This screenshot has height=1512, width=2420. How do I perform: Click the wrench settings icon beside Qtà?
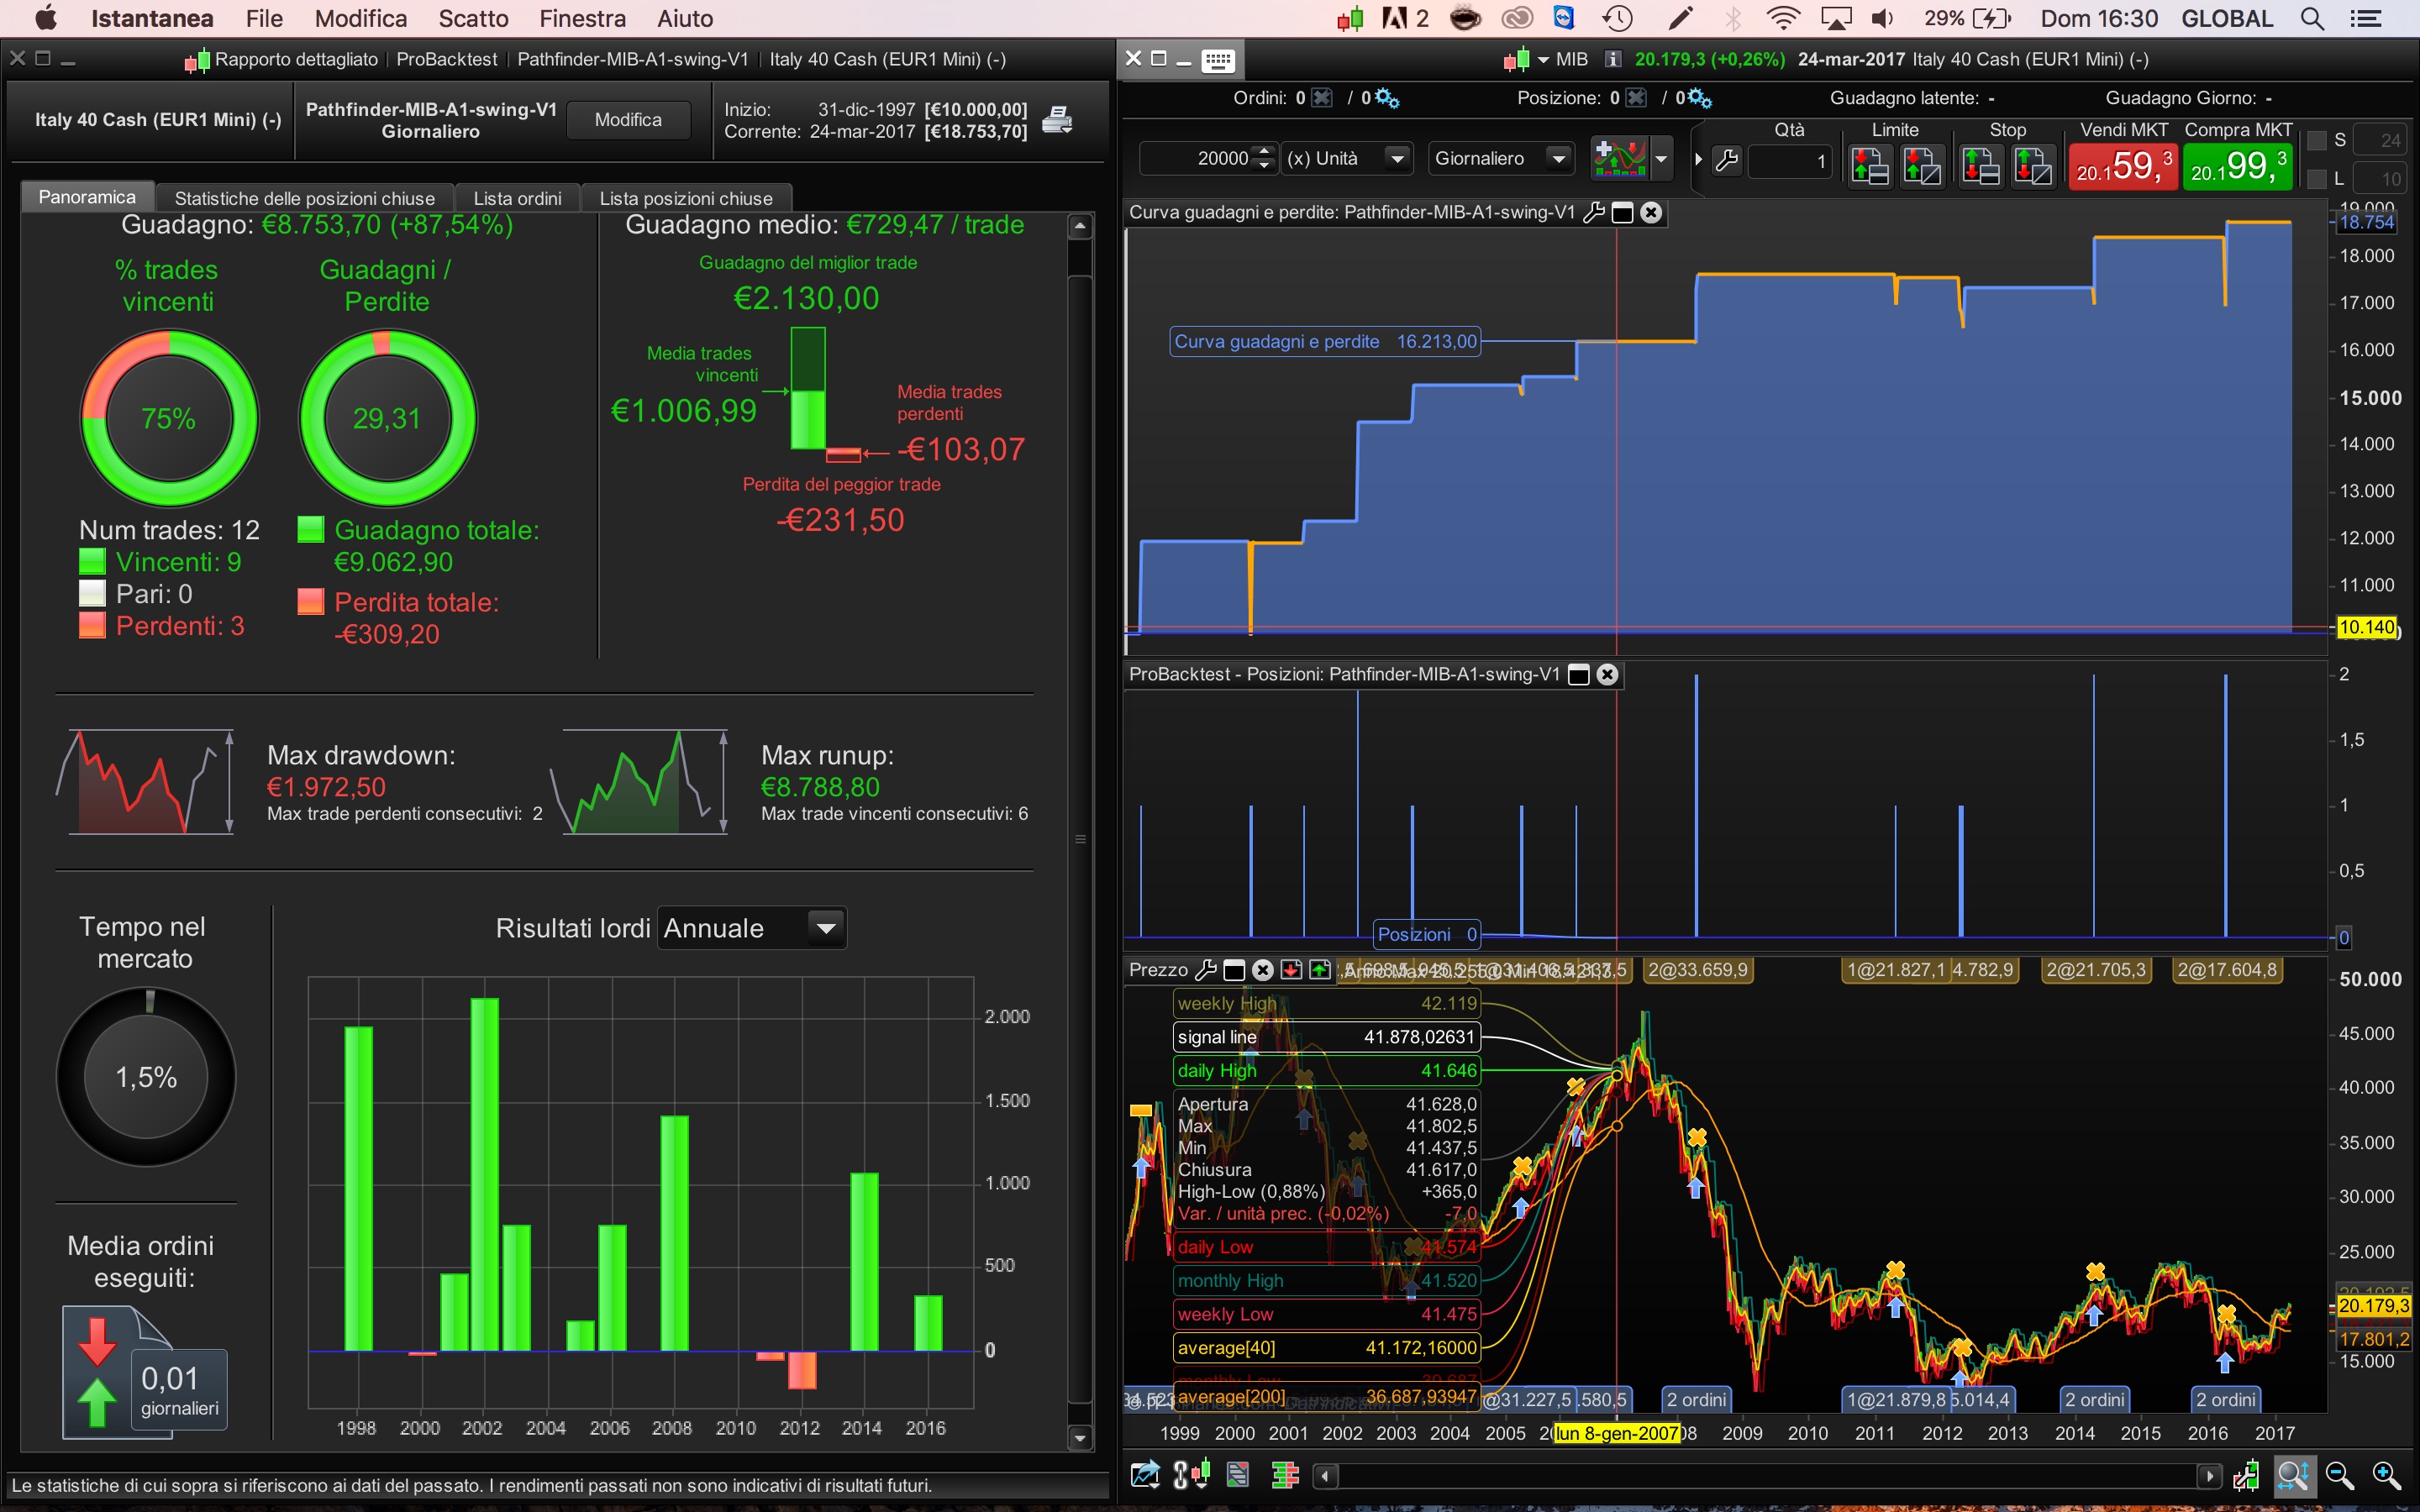(x=1727, y=160)
